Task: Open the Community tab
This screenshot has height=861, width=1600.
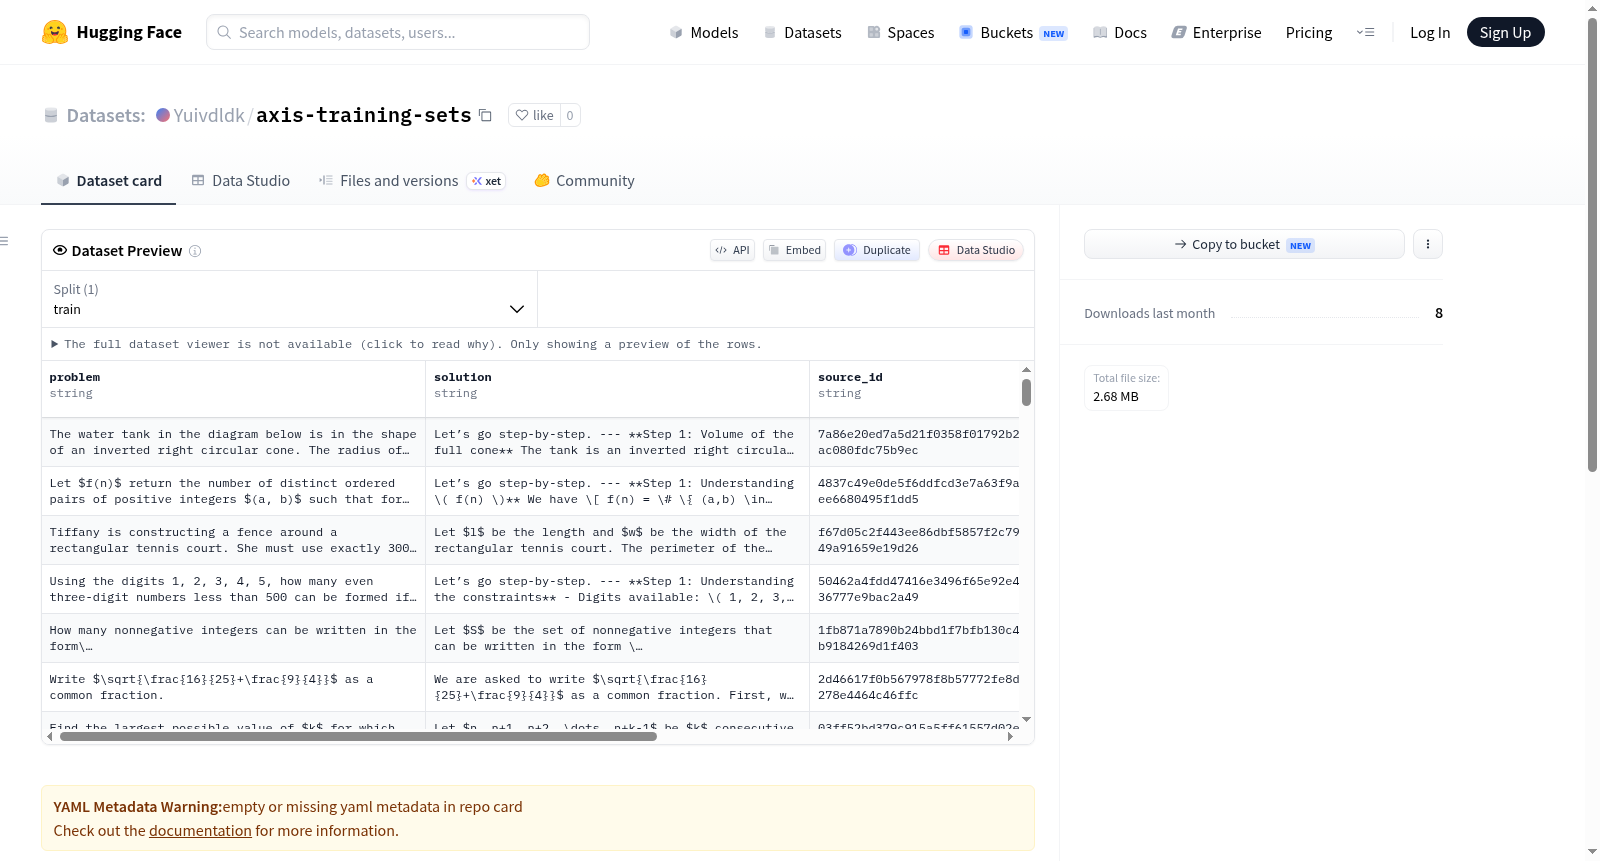Action: click(584, 181)
